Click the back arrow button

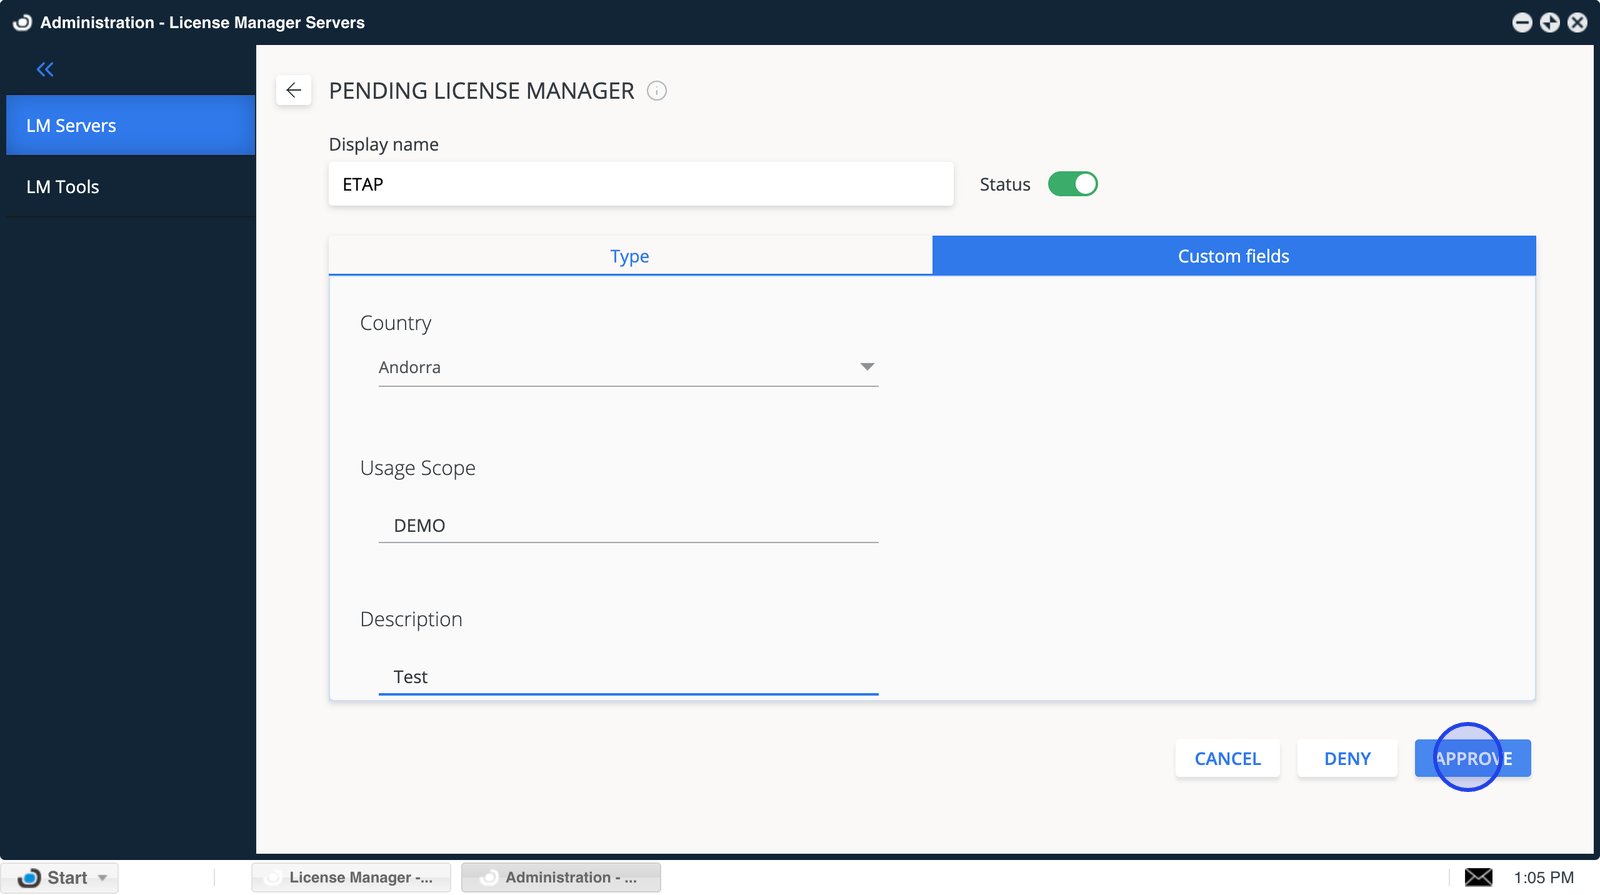pos(293,91)
